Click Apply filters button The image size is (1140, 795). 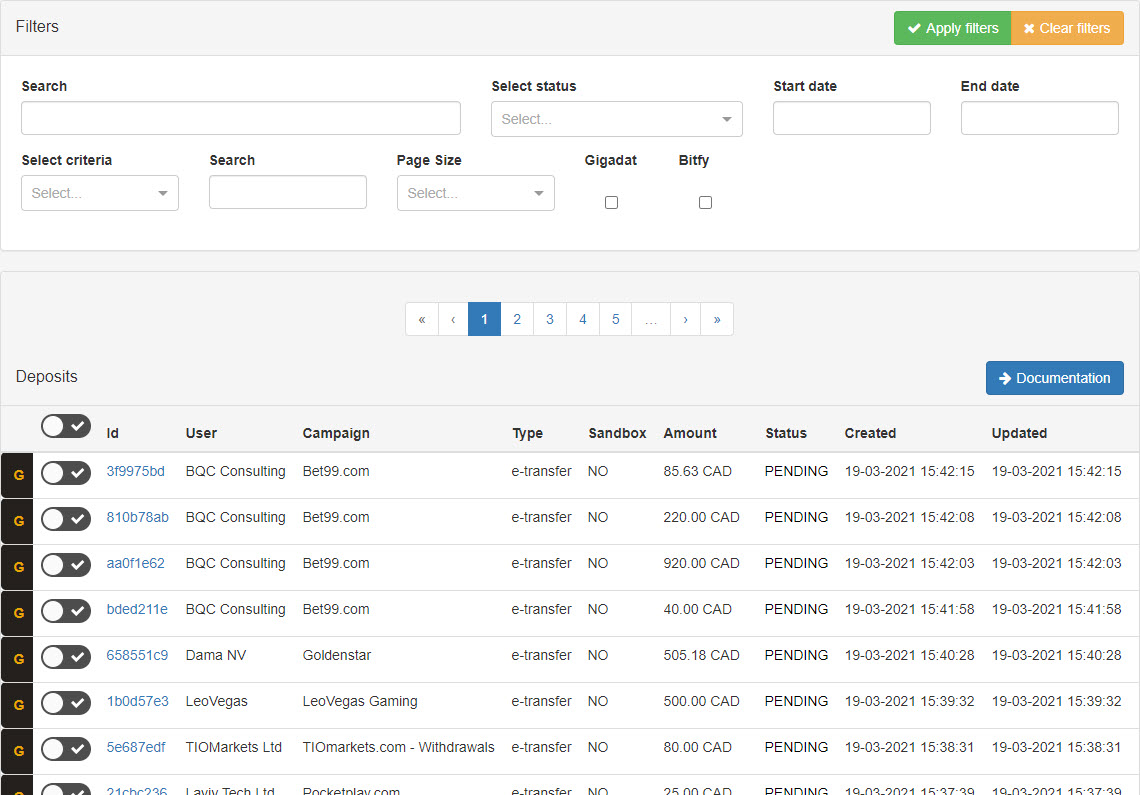pyautogui.click(x=952, y=28)
